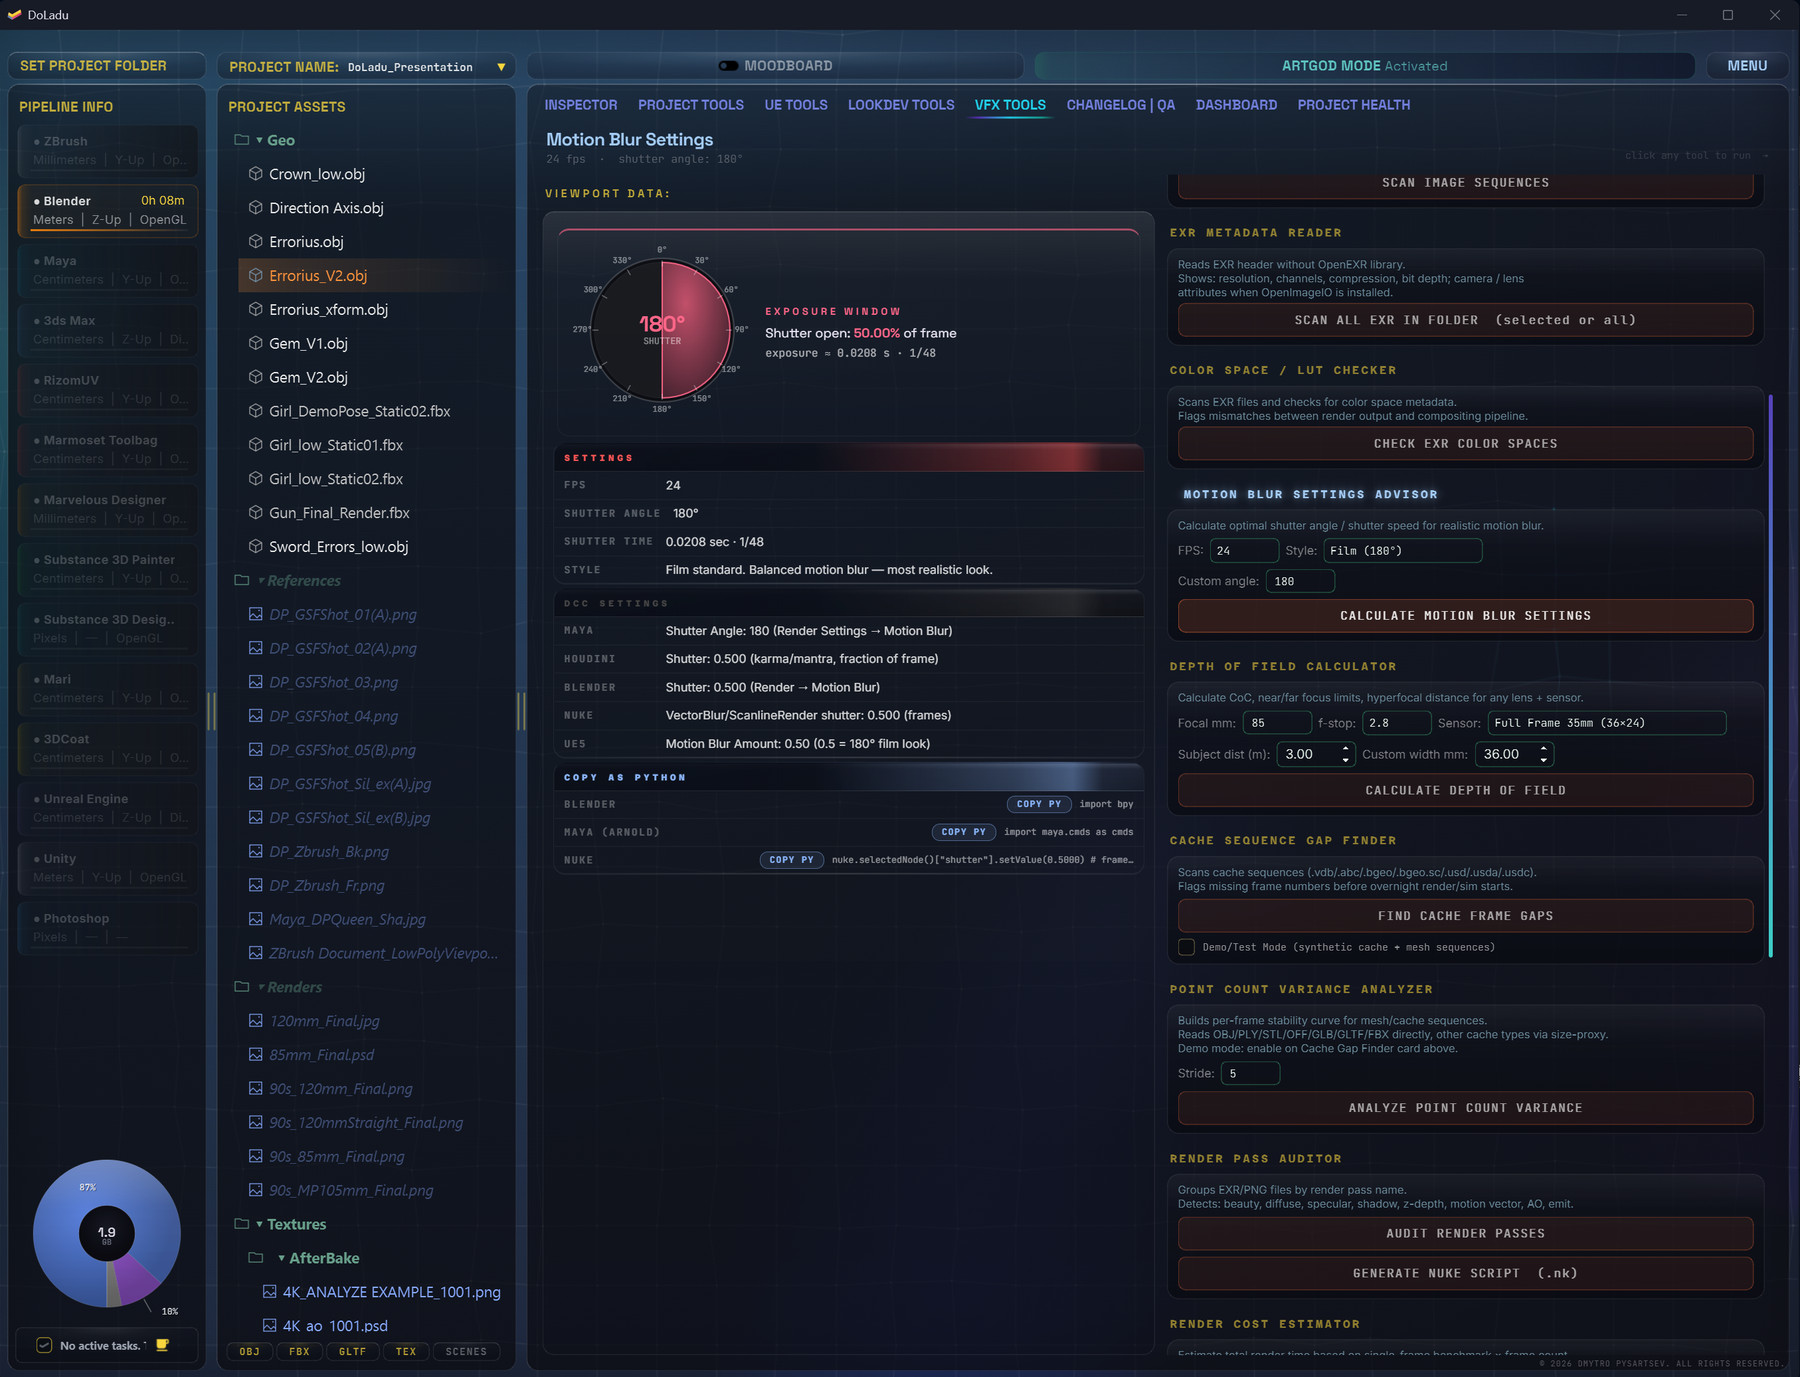This screenshot has height=1377, width=1800.
Task: Click the FIND CACHE FRAME GAPS button
Action: [x=1465, y=916]
